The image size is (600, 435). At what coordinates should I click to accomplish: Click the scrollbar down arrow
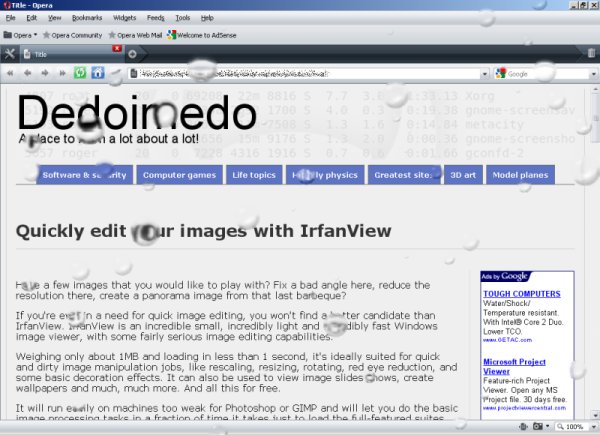click(x=595, y=415)
